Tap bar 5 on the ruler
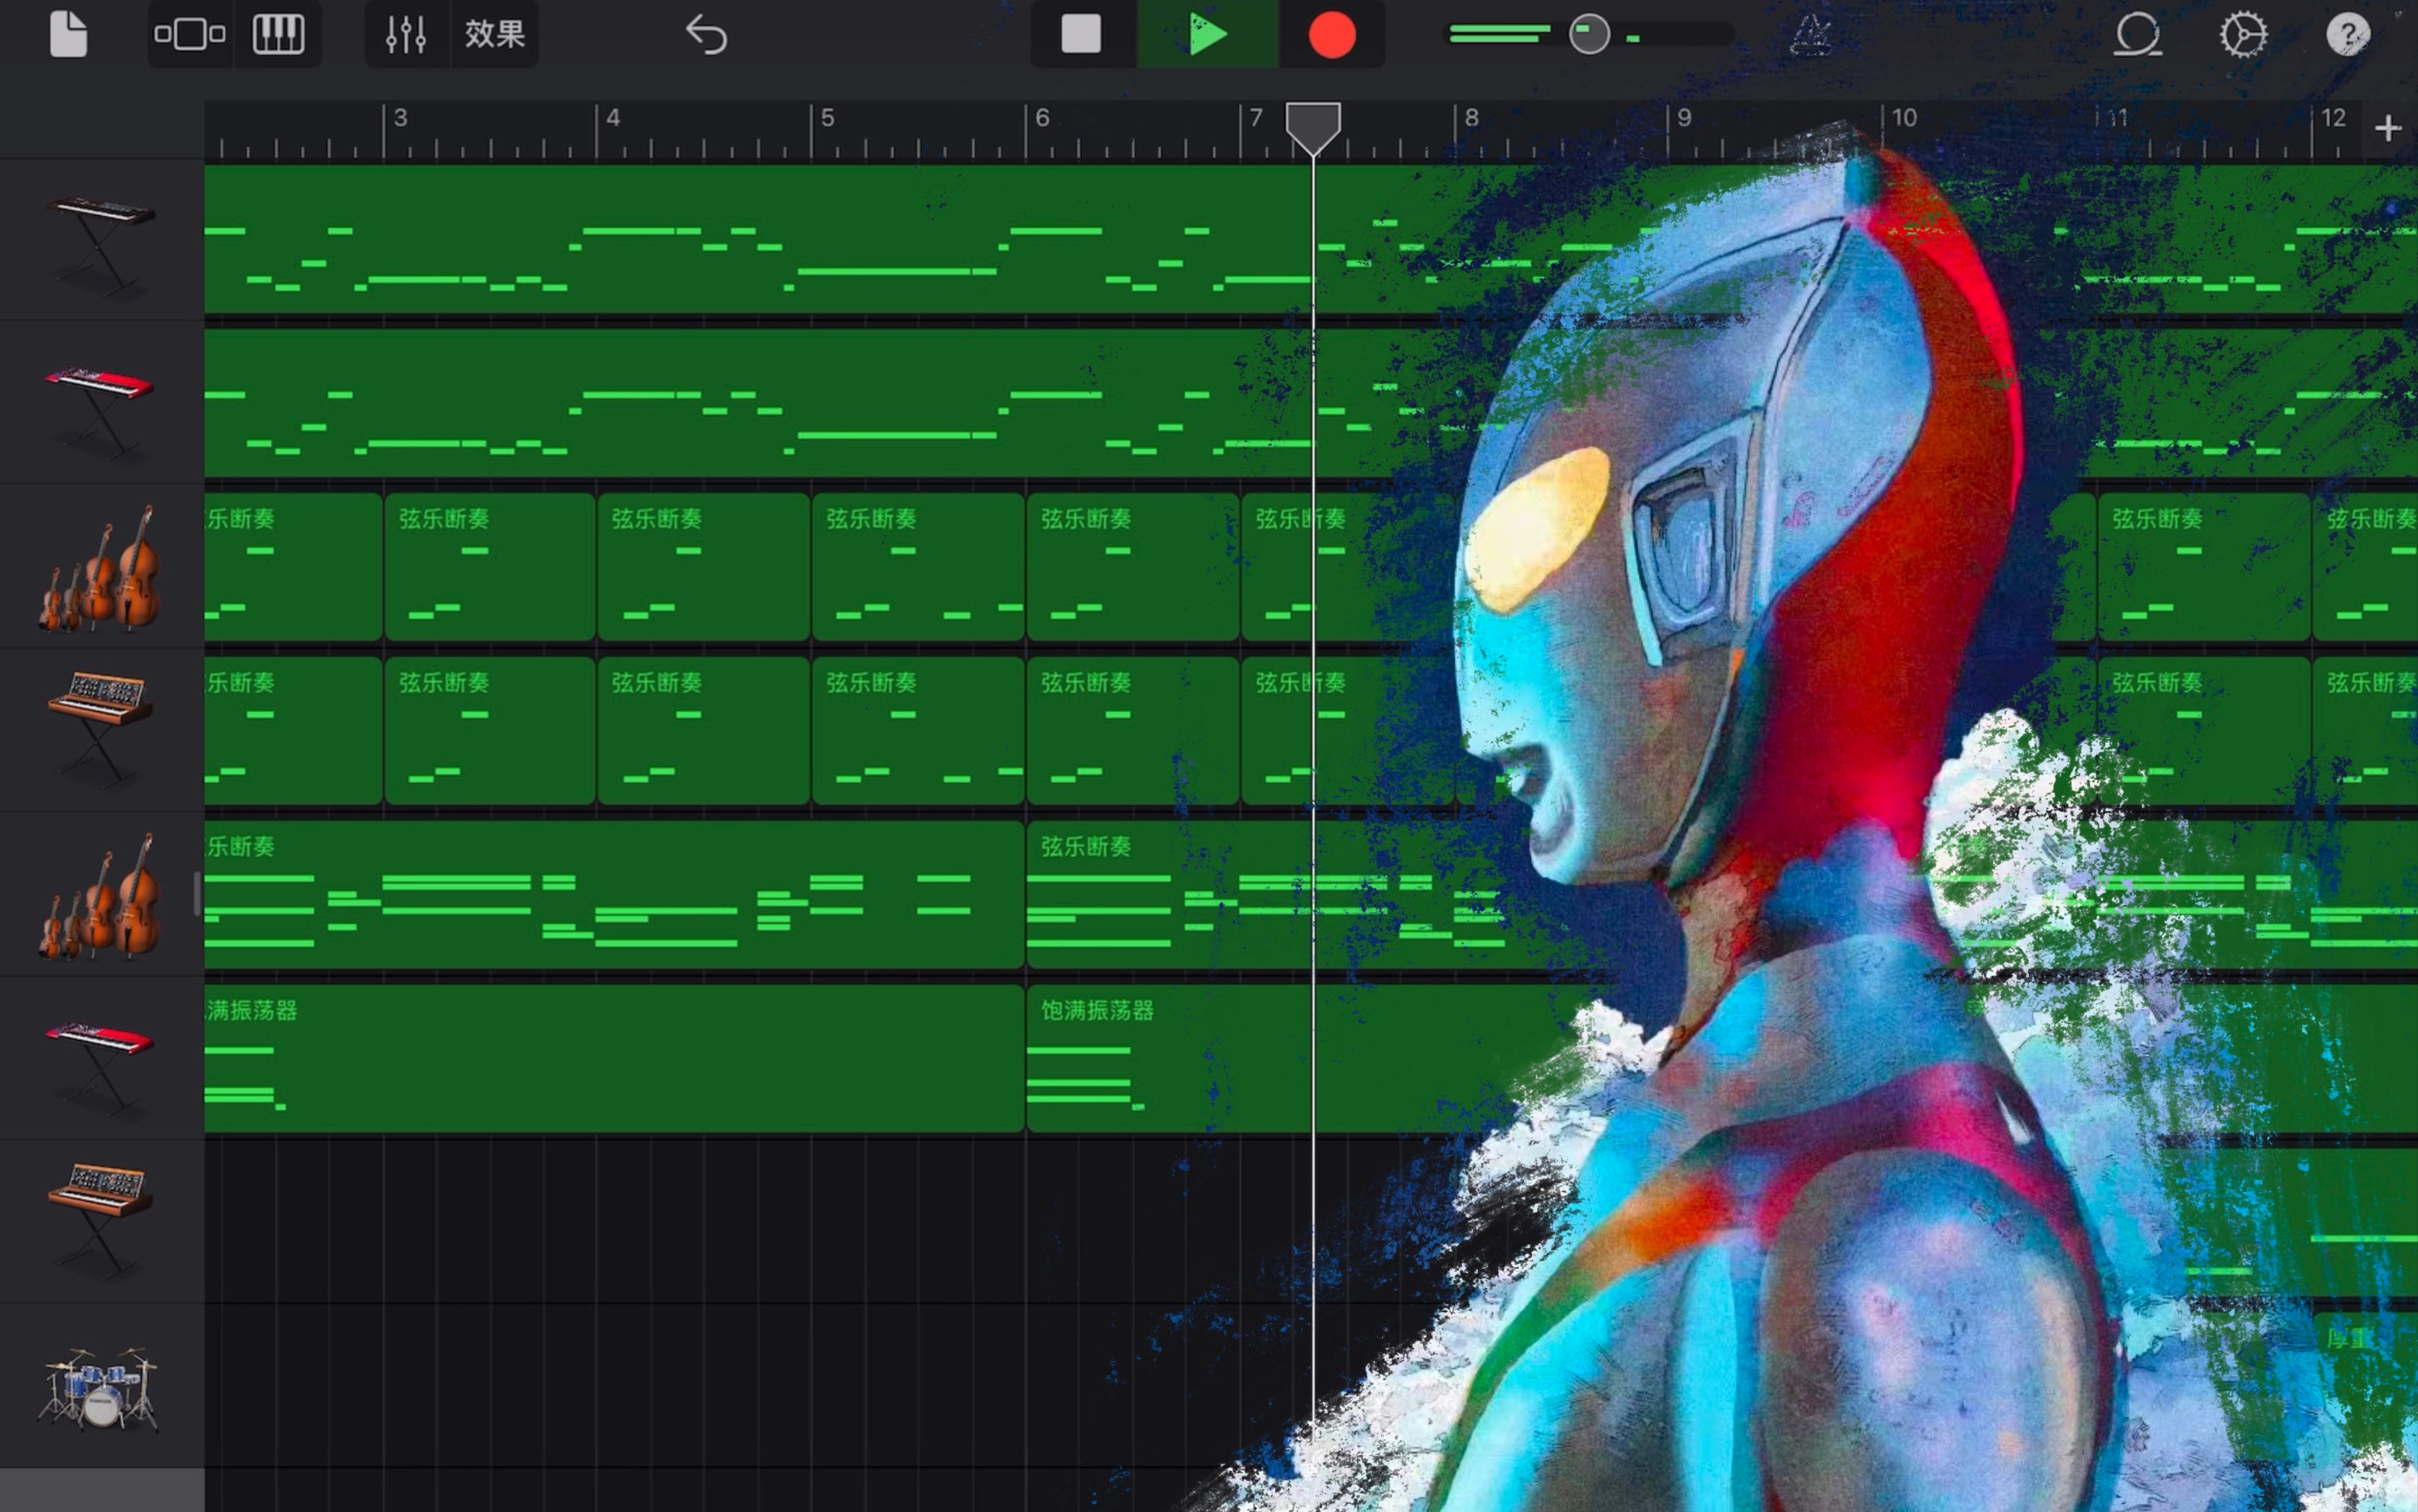Screen dimensions: 2418x1512 828,118
